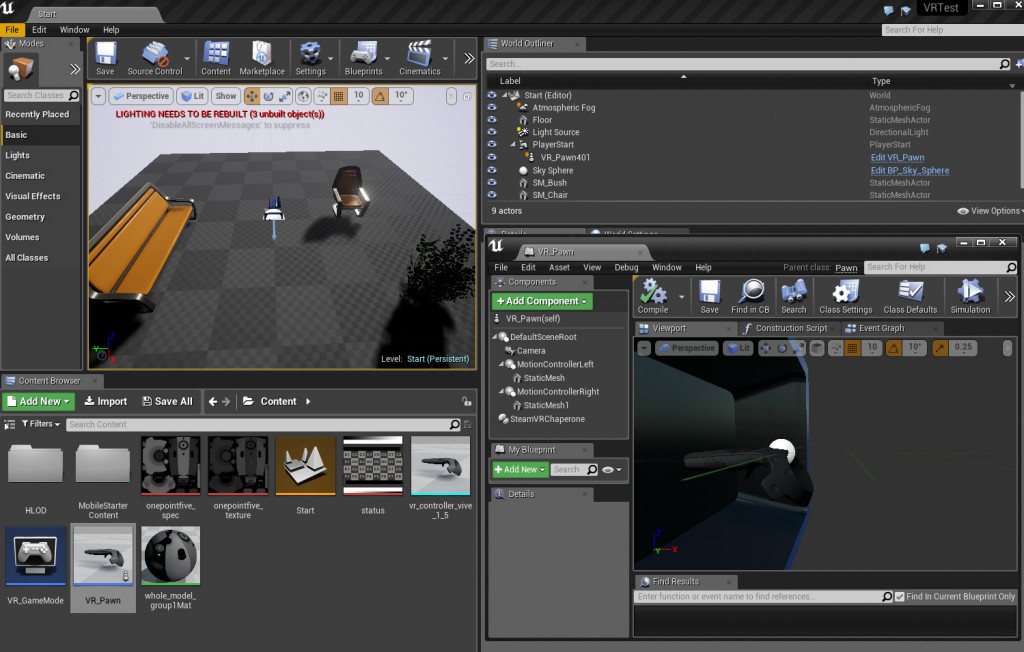Click the Search Content field
Screen dimensions: 1024x652
[259, 425]
